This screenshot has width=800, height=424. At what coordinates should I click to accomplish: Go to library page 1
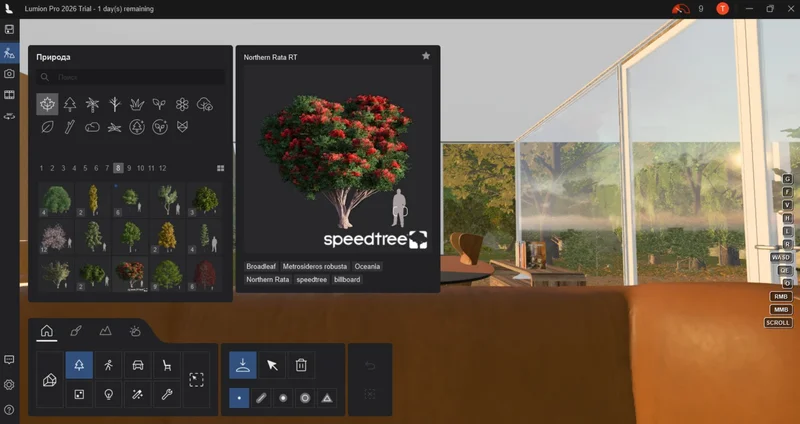pyautogui.click(x=41, y=168)
